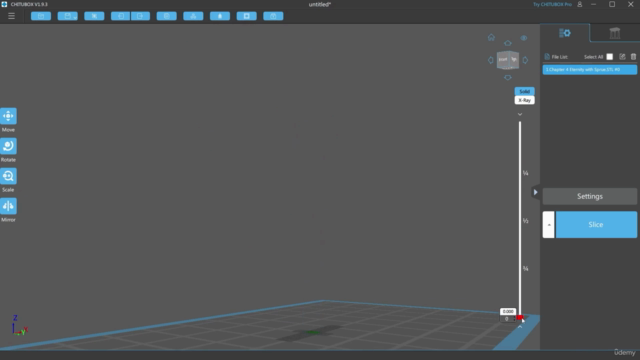Click the down chevron above layer slider
This screenshot has width=640, height=360.
pos(520,114)
